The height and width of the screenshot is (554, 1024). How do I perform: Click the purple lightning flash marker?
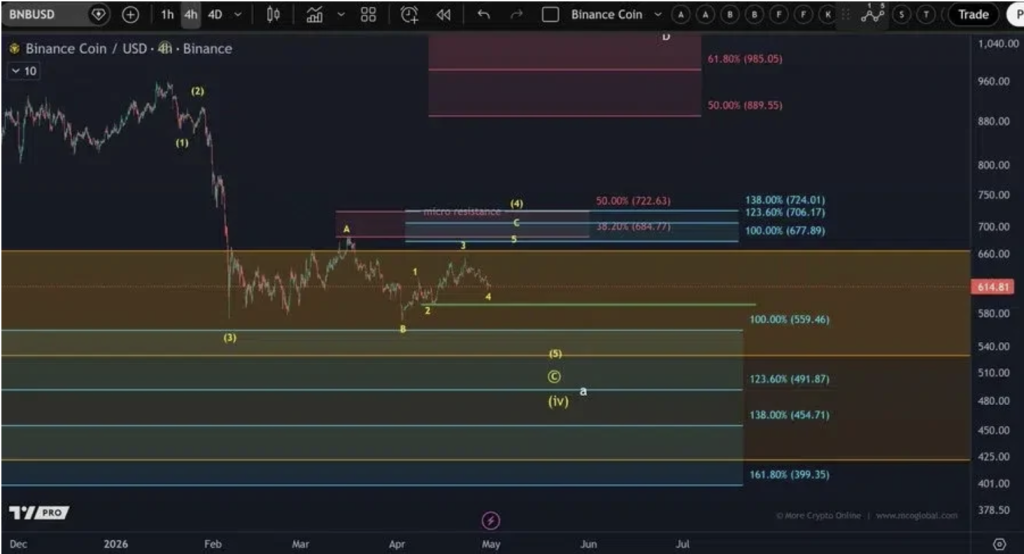click(x=490, y=521)
